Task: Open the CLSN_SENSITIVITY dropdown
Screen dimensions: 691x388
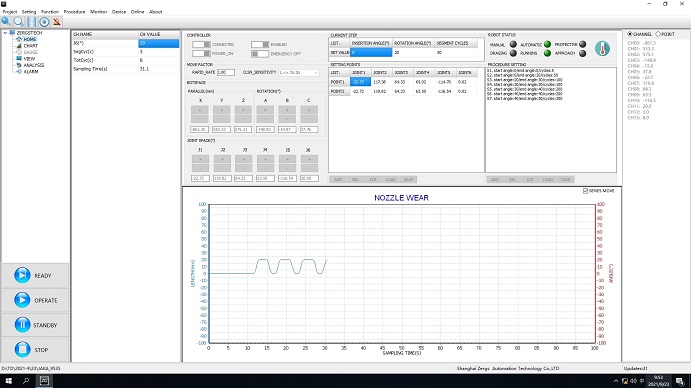Action: [x=298, y=72]
